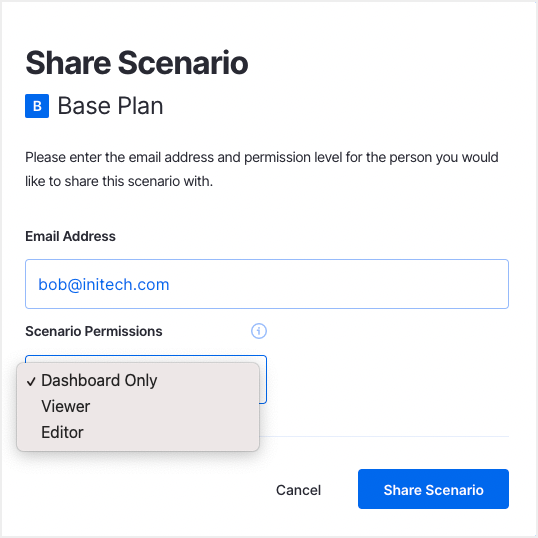
Task: Click the blue B scenario badge
Action: click(37, 106)
